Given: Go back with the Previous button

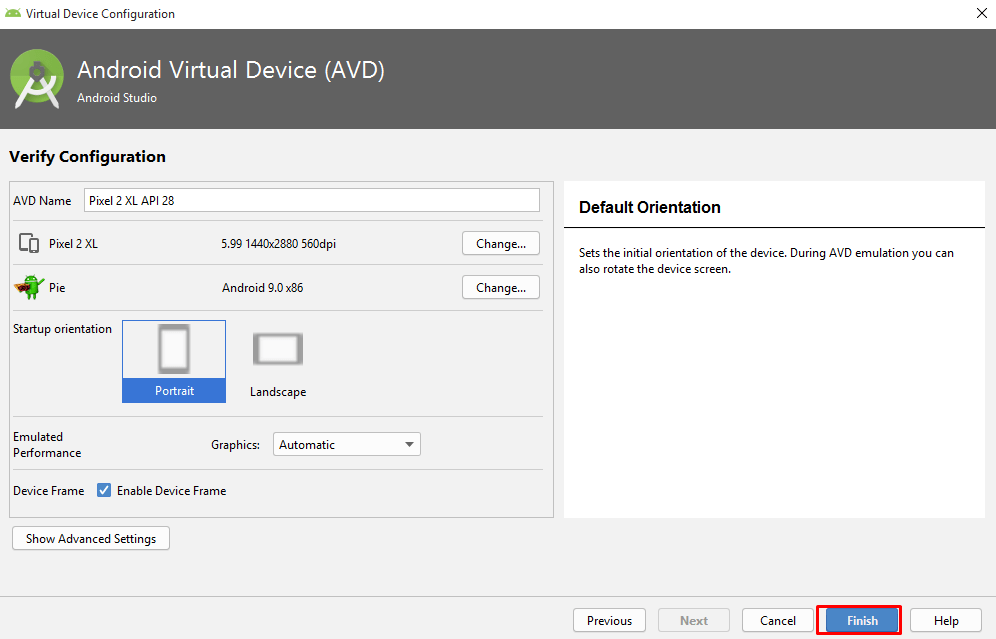Looking at the screenshot, I should tap(609, 620).
